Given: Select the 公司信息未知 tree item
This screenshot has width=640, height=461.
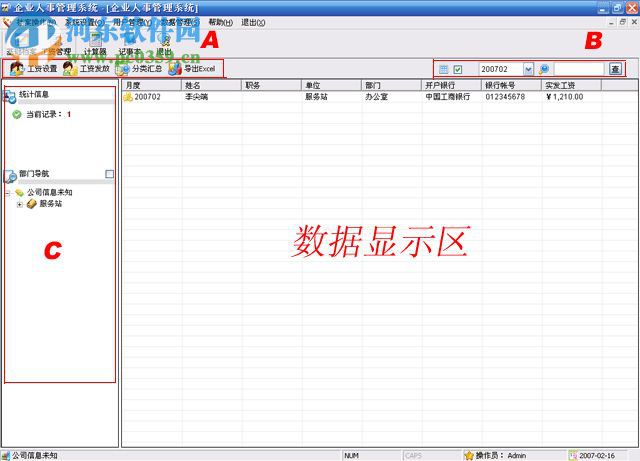Looking at the screenshot, I should tap(50, 192).
